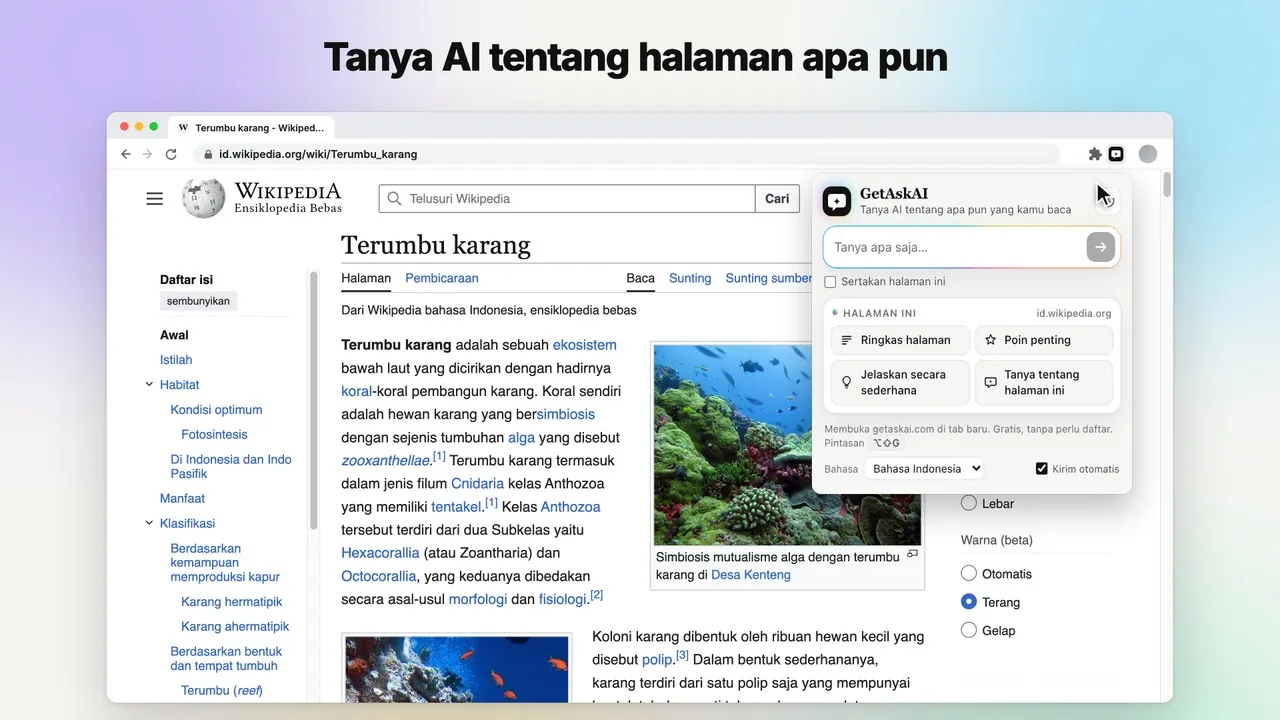Viewport: 1280px width, 720px height.
Task: Open Wikipedia hamburger menu
Action: tap(155, 199)
